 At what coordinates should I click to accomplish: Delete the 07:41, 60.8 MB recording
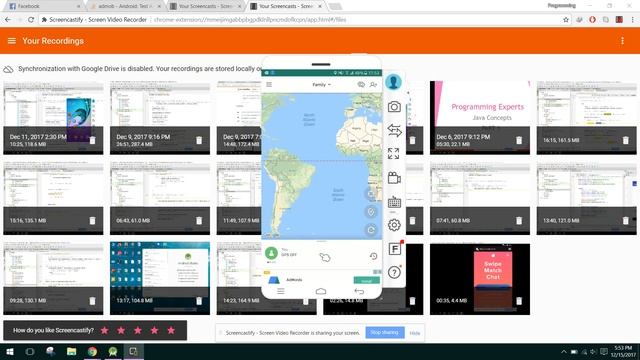[519, 220]
